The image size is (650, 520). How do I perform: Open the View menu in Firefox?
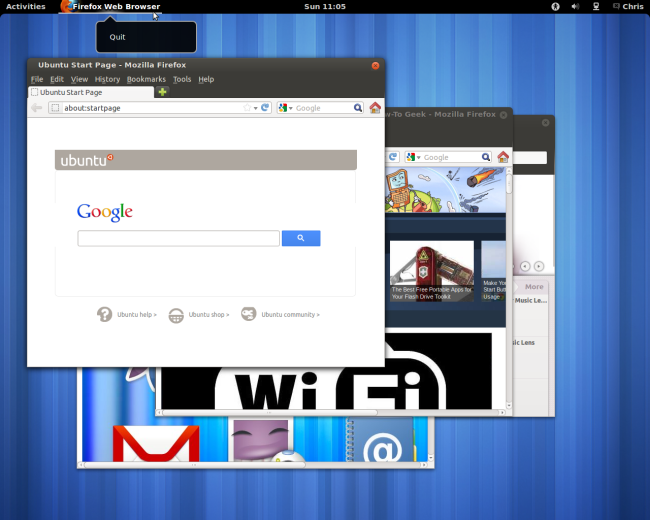[79, 79]
